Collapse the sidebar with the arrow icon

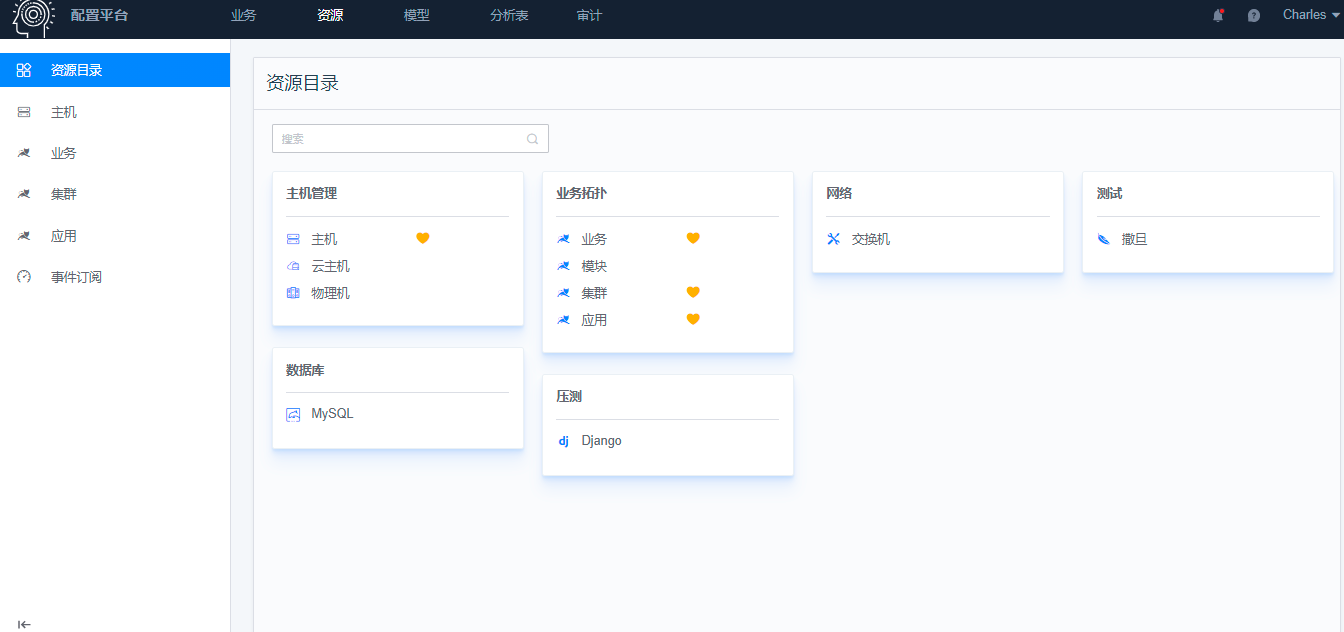(x=24, y=624)
